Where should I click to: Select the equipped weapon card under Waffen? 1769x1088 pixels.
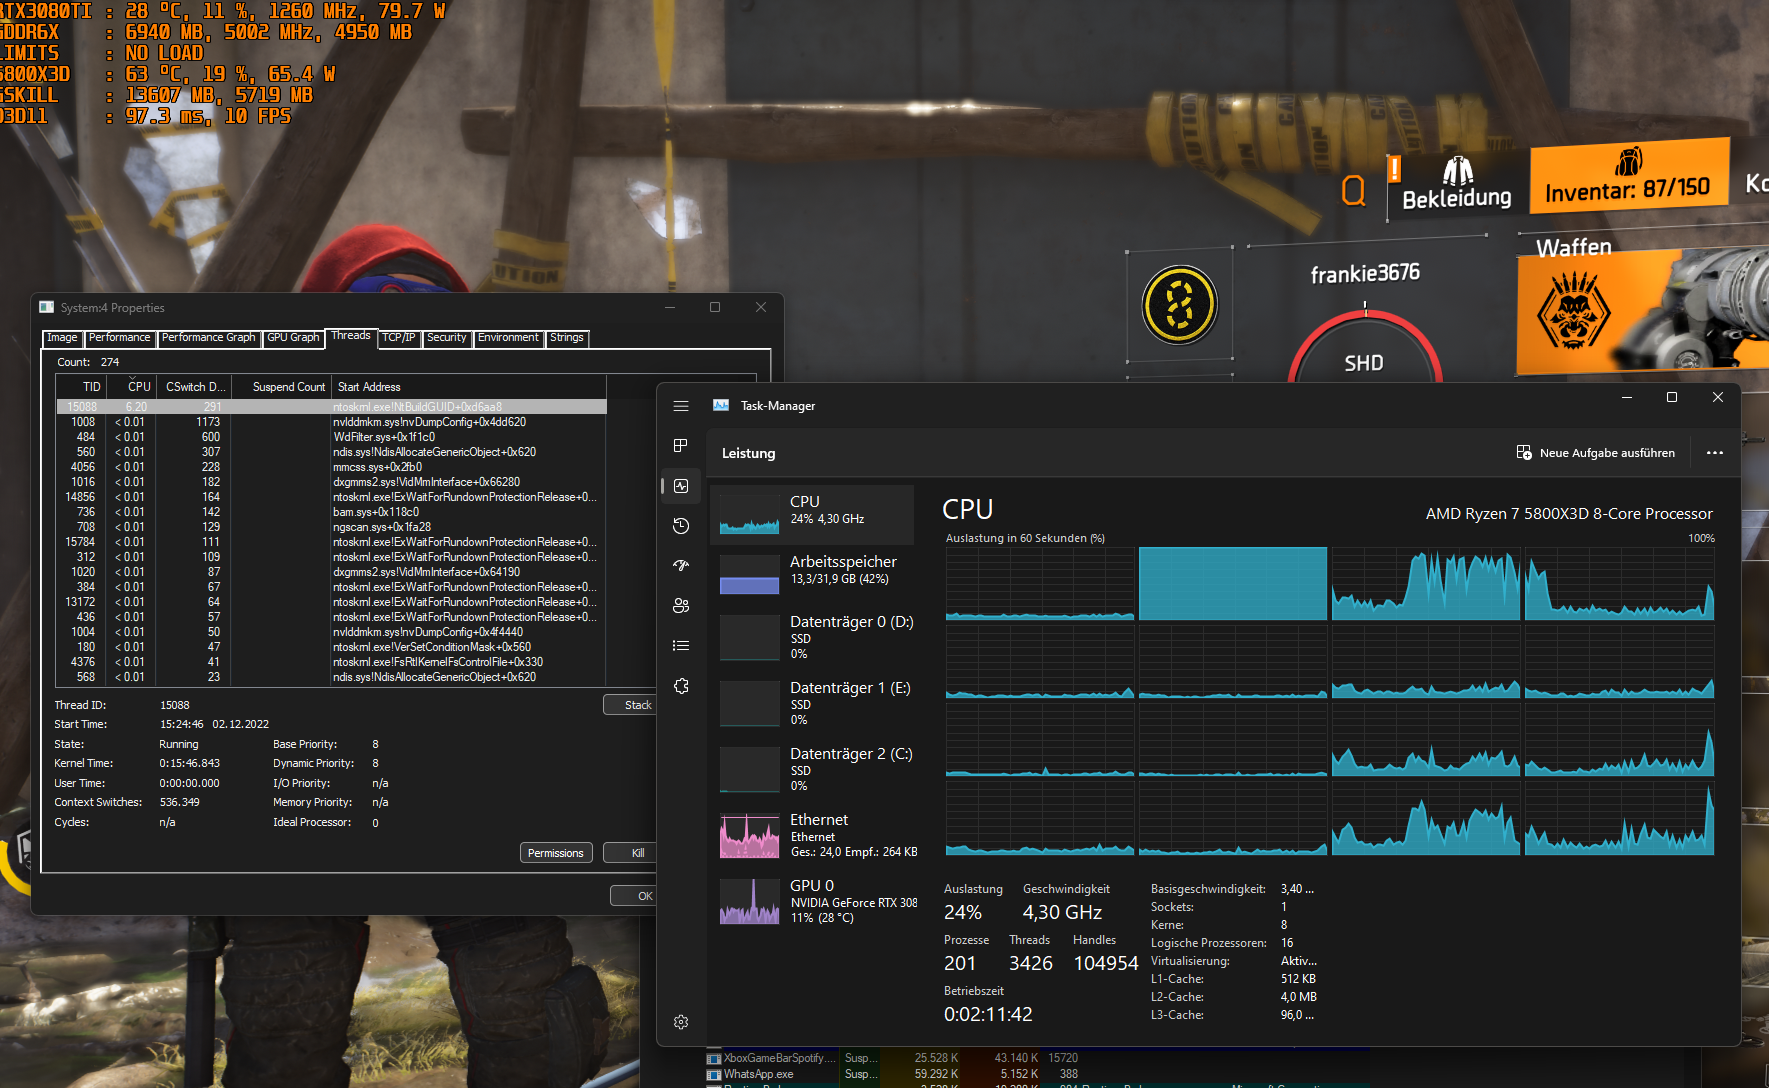coord(1643,311)
